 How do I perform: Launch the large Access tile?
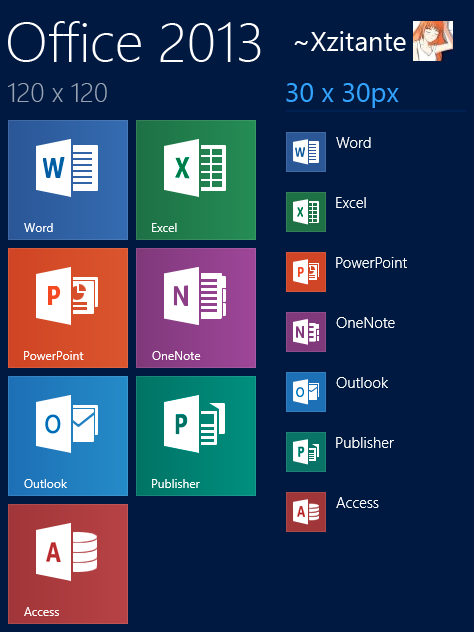point(68,564)
